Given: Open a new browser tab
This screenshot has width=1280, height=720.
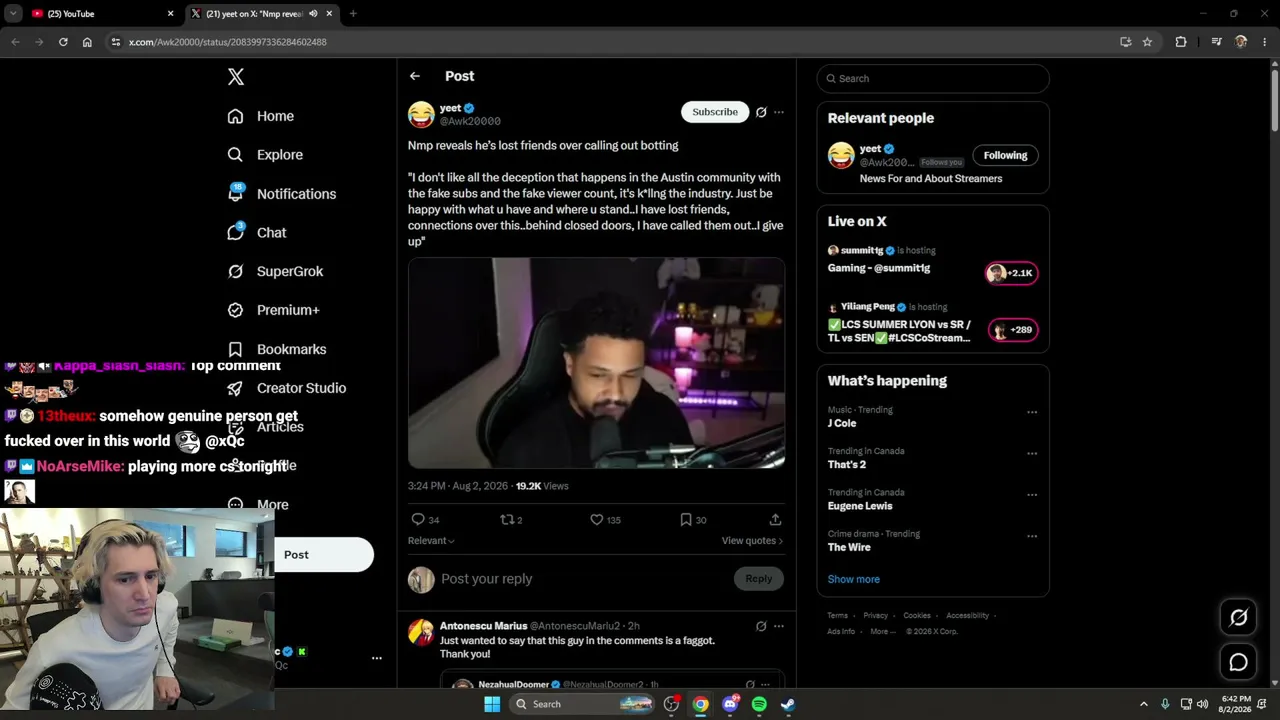Looking at the screenshot, I should click(x=353, y=14).
